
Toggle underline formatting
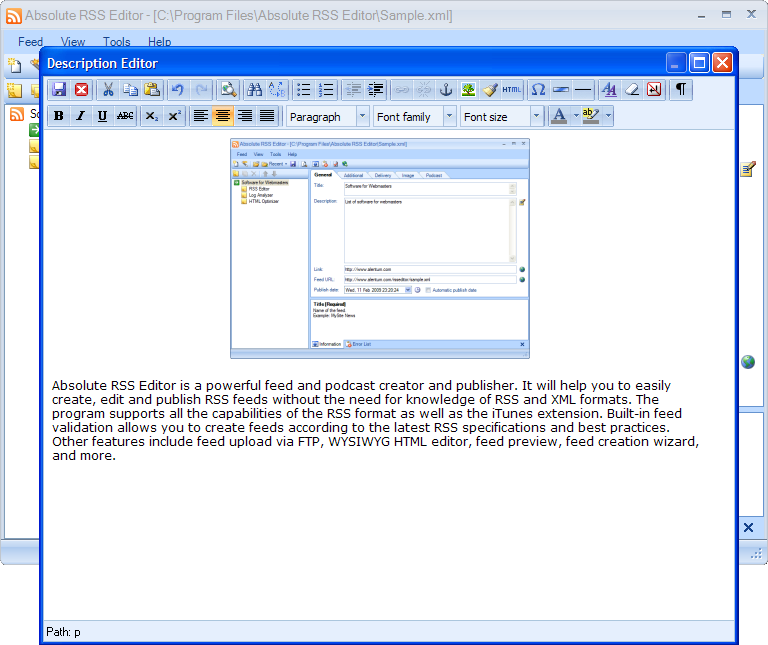pyautogui.click(x=102, y=116)
